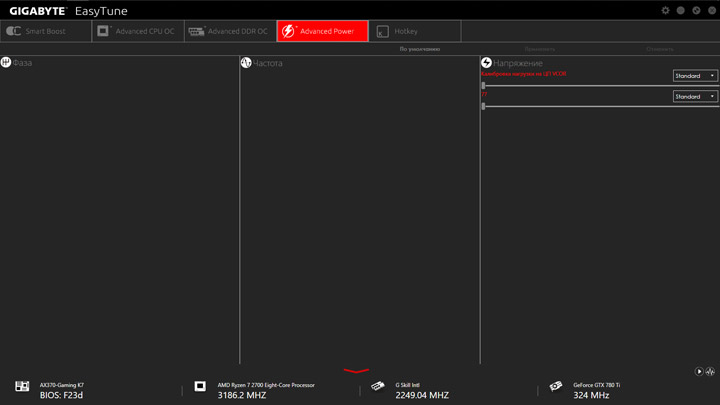720x405 pixels.
Task: Click the Напряжение lightning bolt icon
Action: [x=486, y=62]
